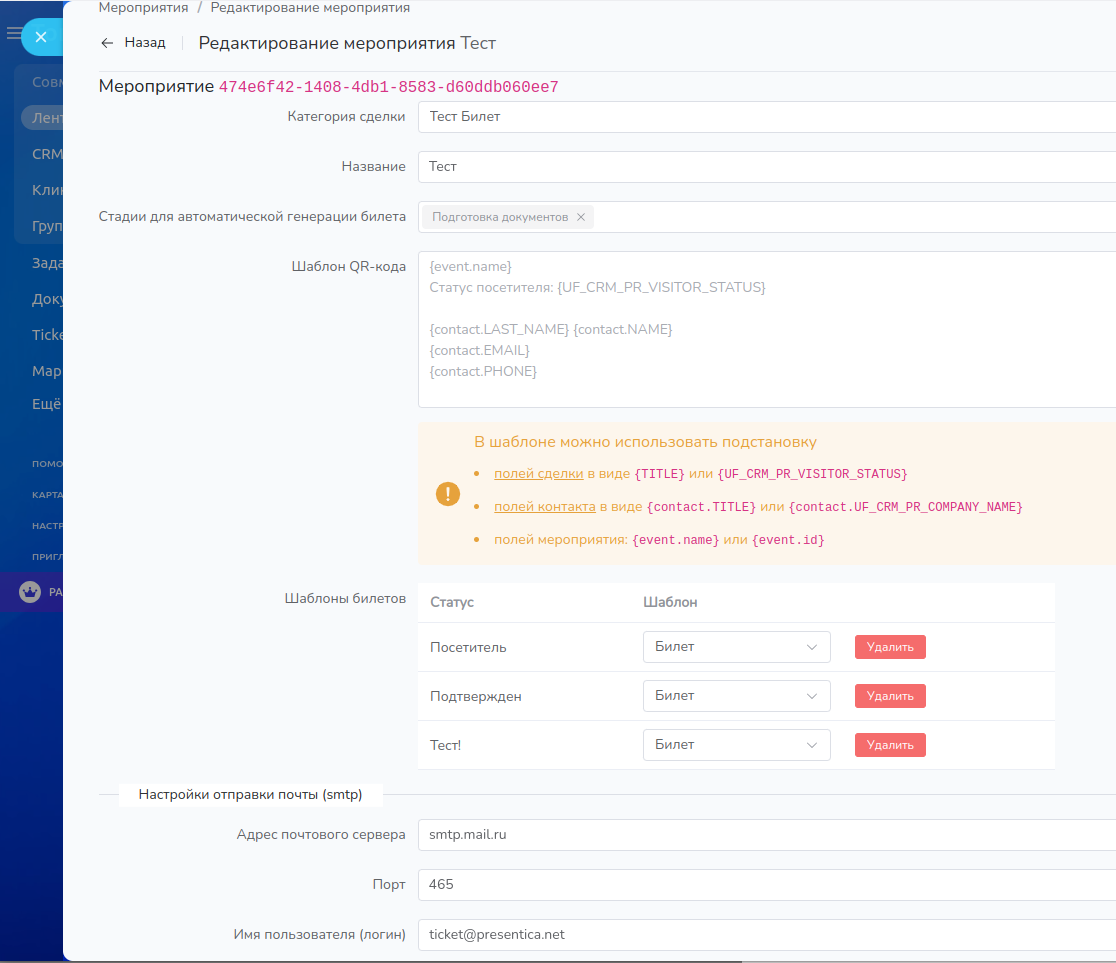Open the 'полей сделки' link
The width and height of the screenshot is (1116, 963).
(x=538, y=474)
